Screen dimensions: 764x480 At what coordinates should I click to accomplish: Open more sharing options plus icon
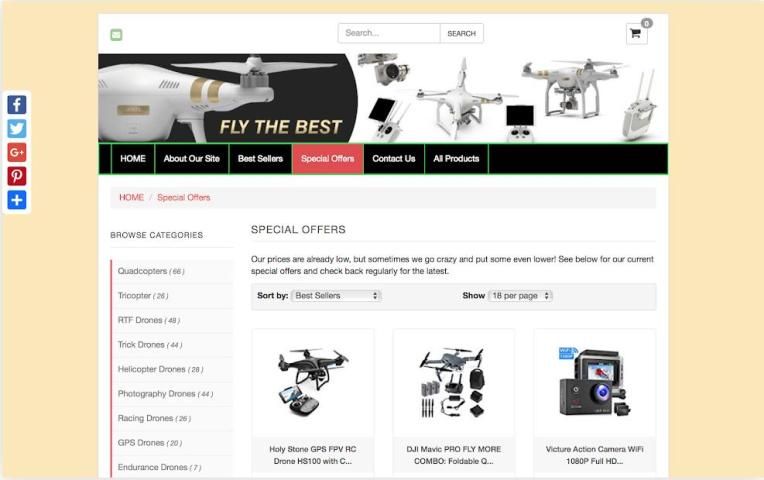[x=17, y=200]
